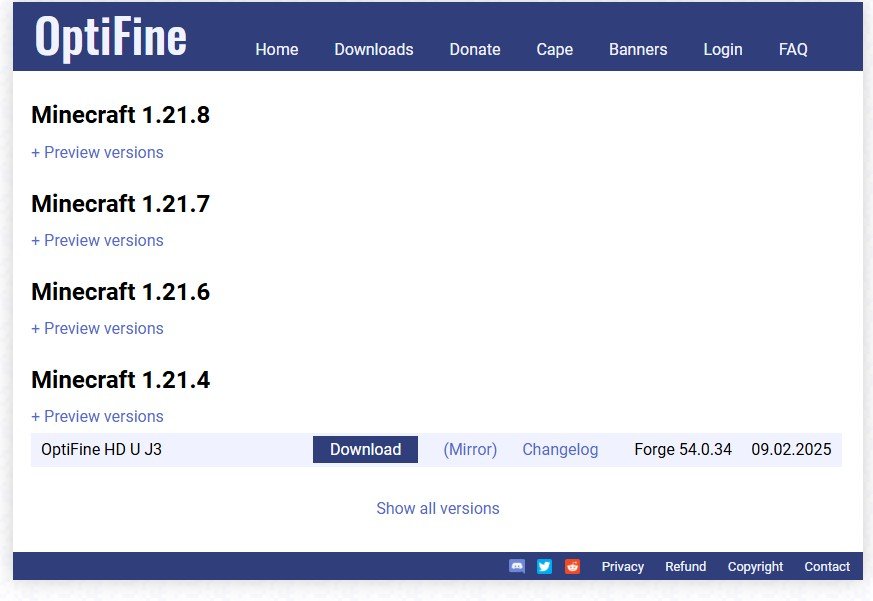This screenshot has width=873, height=601.
Task: Select the Minecraft 1.21.8 heading
Action: pyautogui.click(x=121, y=115)
